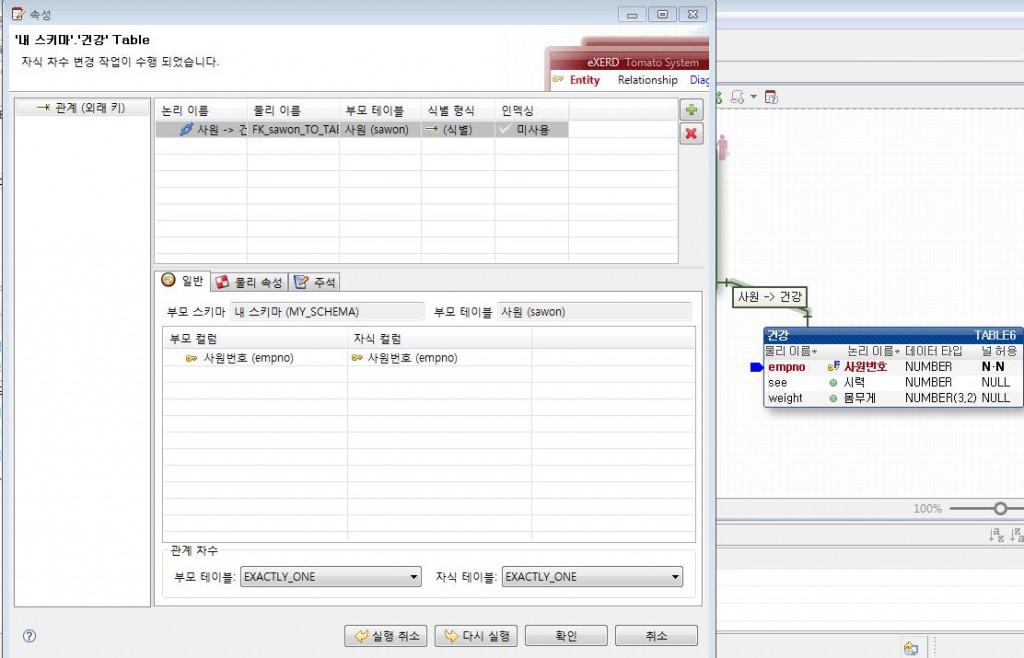Screen dimensions: 1024x658
Task: Delete the selected relation with the red X
Action: pos(692,134)
